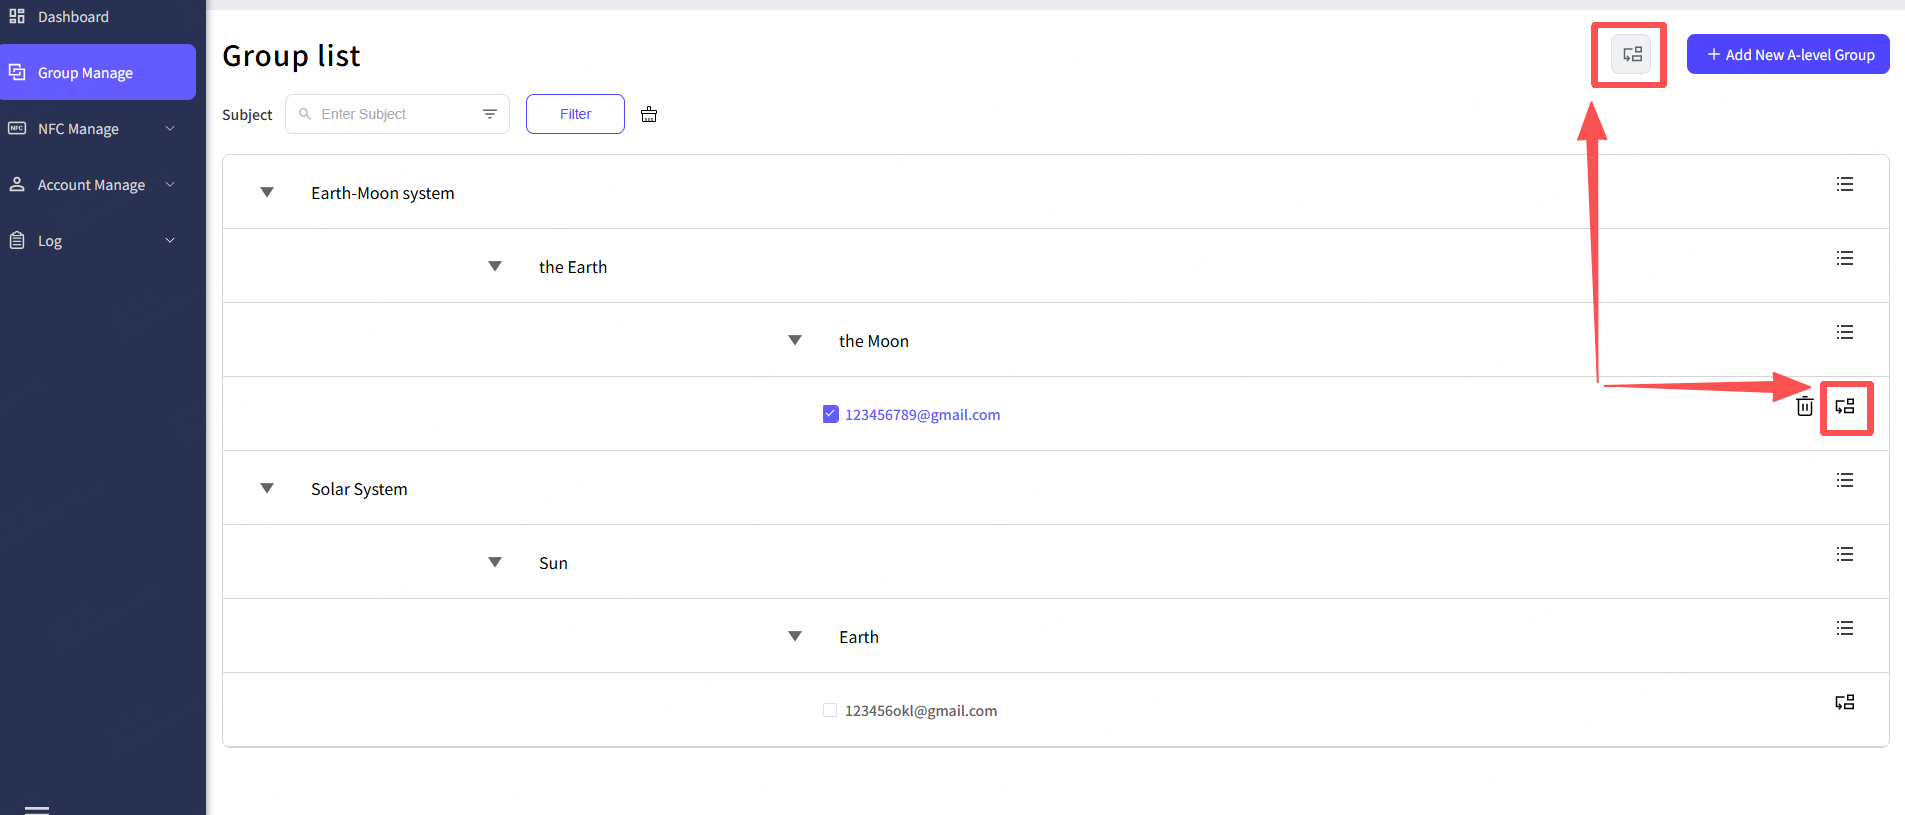Image resolution: width=1905 pixels, height=815 pixels.
Task: Click the Filter button
Action: click(x=575, y=114)
